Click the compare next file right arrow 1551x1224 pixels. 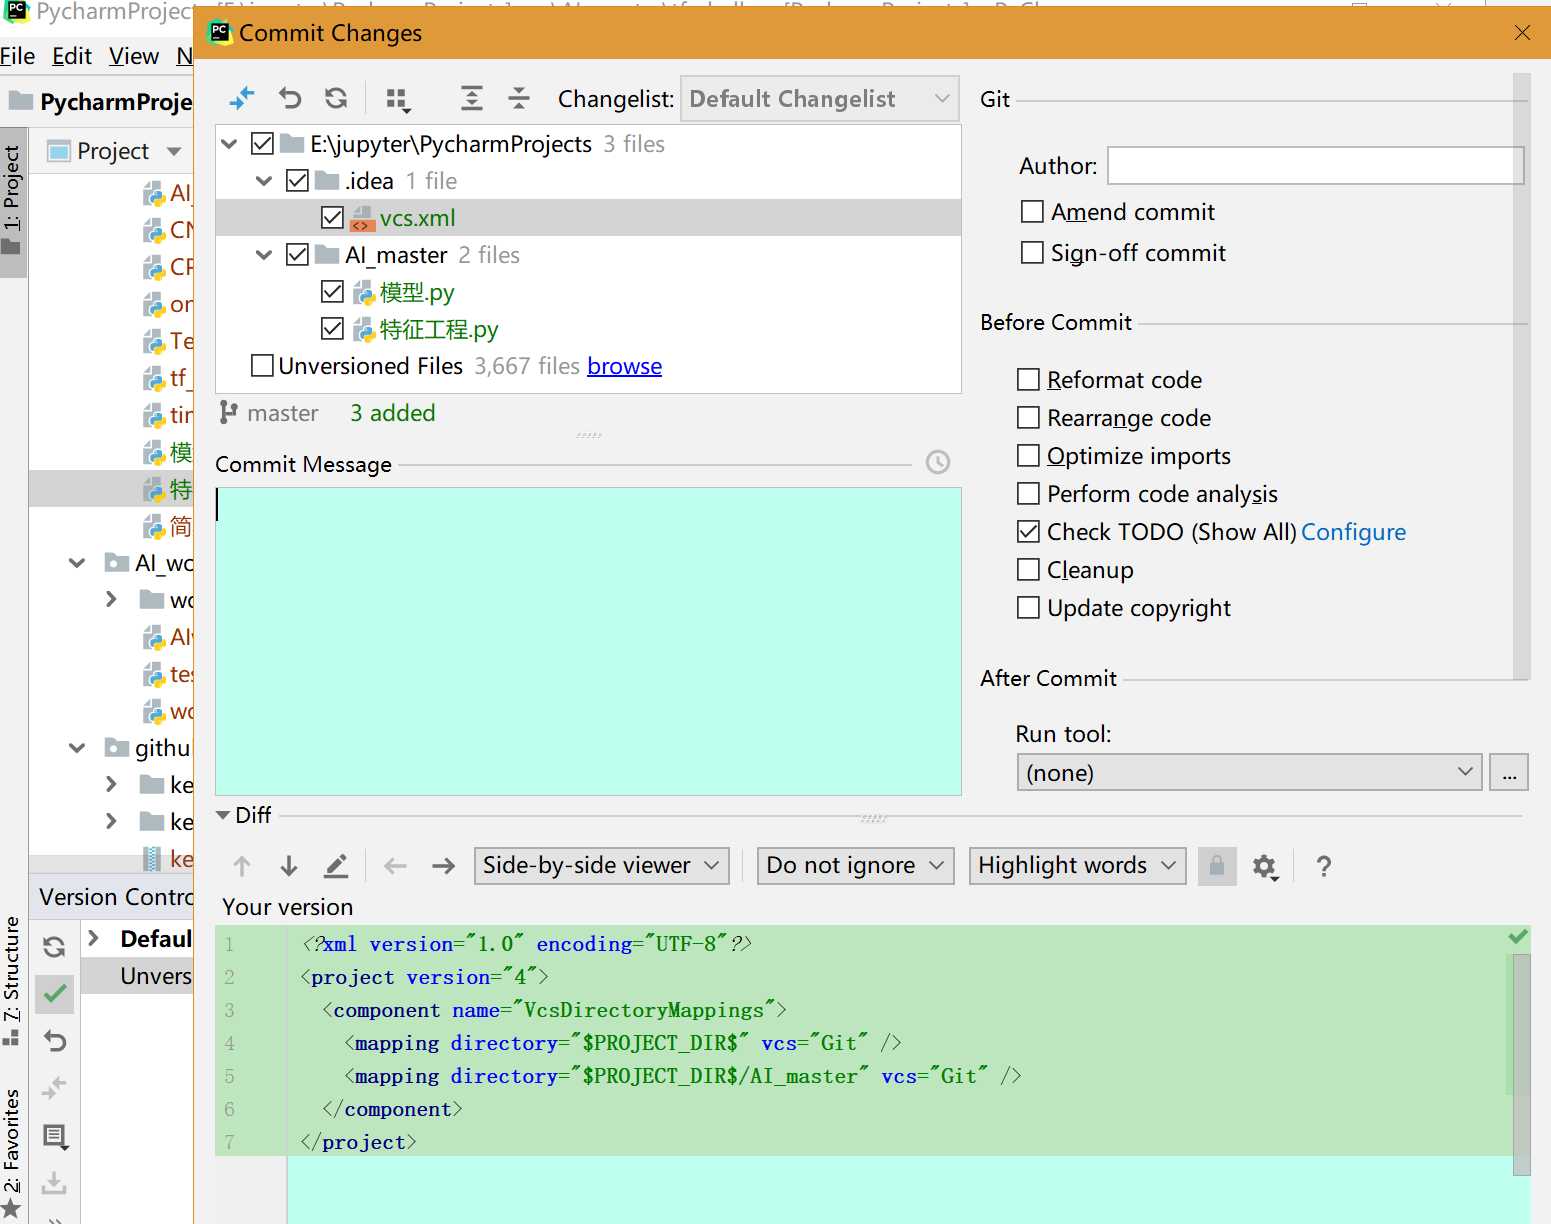tap(443, 866)
